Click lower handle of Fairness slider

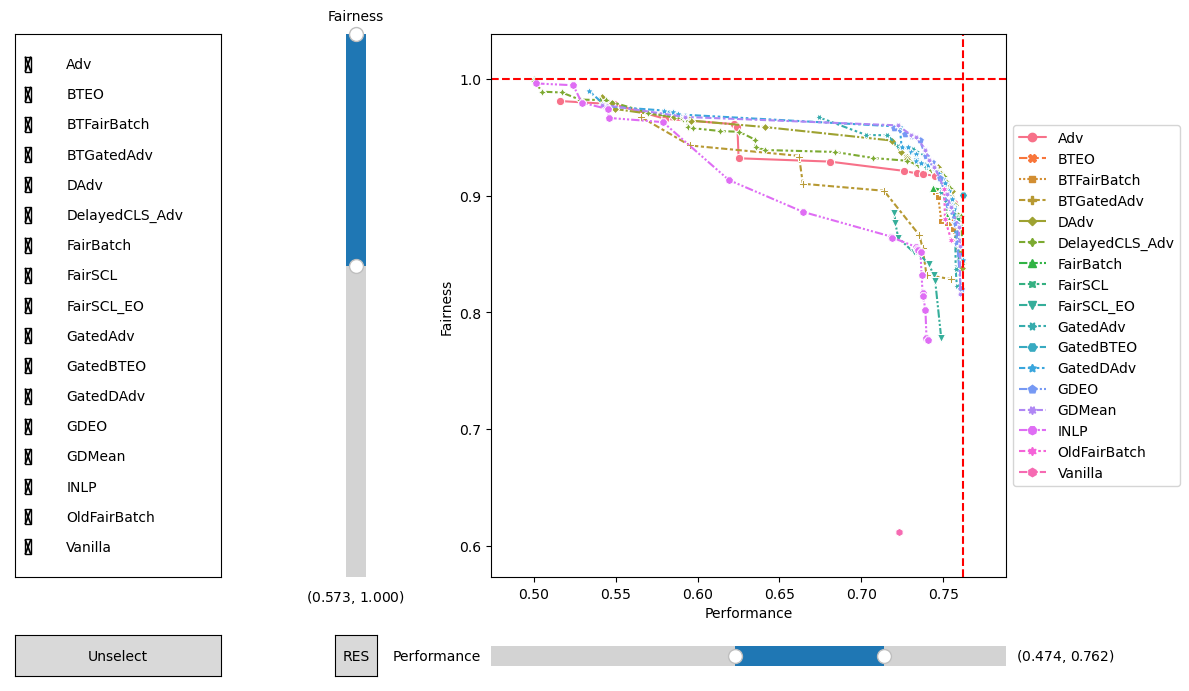pyautogui.click(x=356, y=266)
